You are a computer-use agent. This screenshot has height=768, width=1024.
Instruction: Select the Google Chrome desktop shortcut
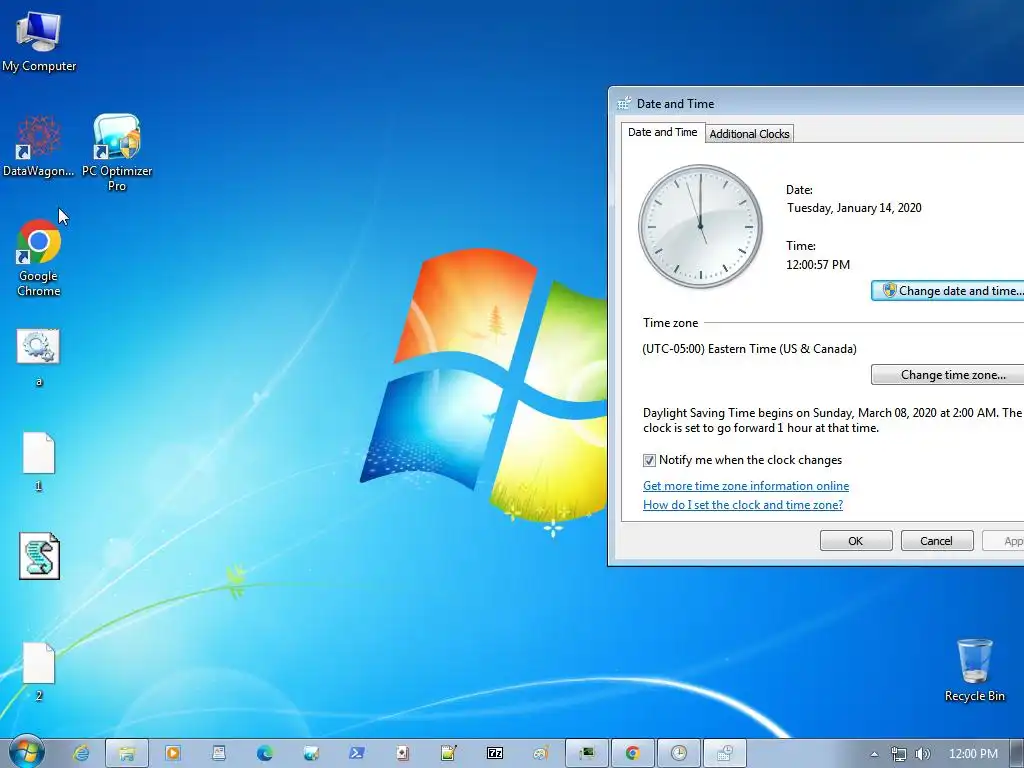[x=39, y=258]
